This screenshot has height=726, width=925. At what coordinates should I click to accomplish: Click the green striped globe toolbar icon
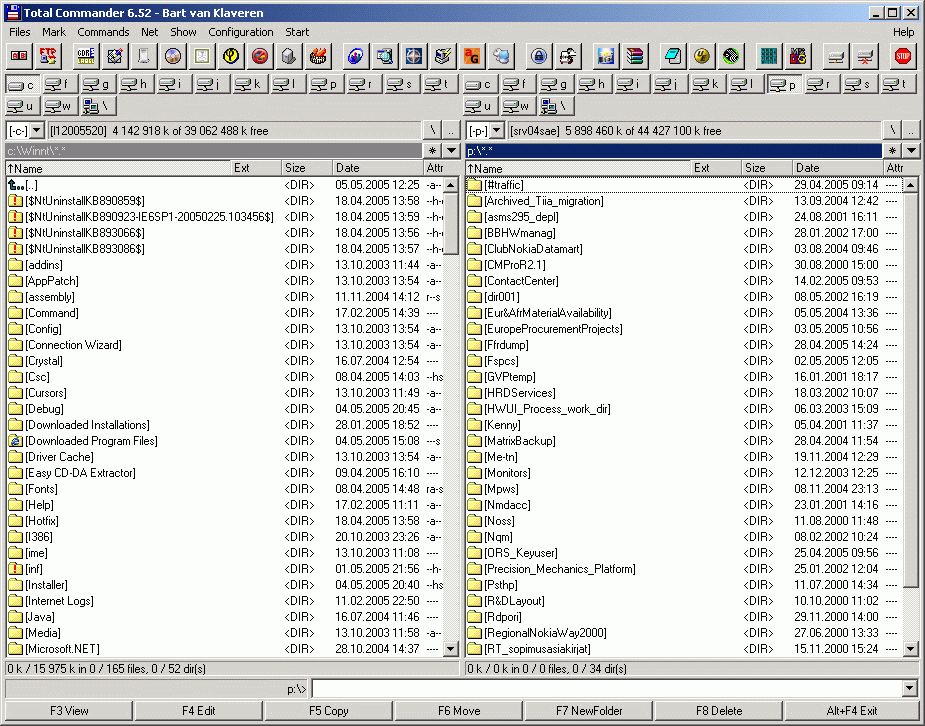pos(730,56)
